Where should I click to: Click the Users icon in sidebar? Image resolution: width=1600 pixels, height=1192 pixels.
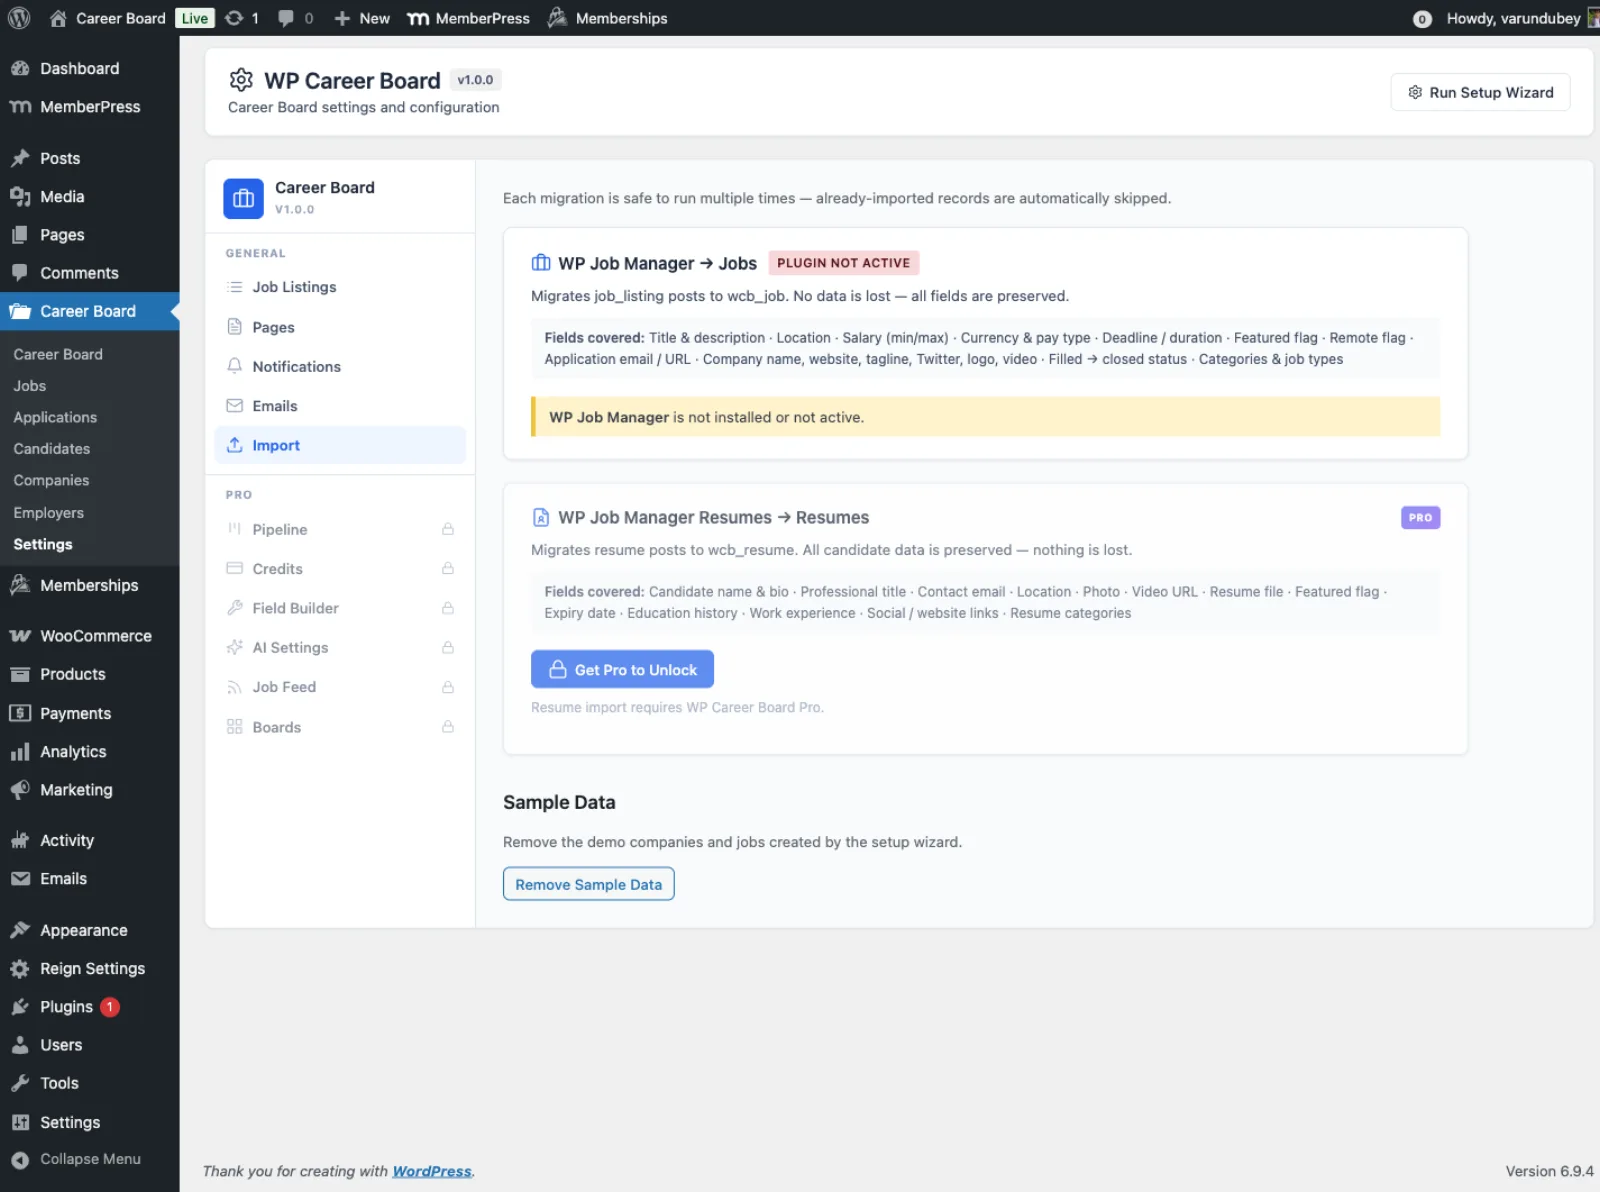click(x=20, y=1045)
